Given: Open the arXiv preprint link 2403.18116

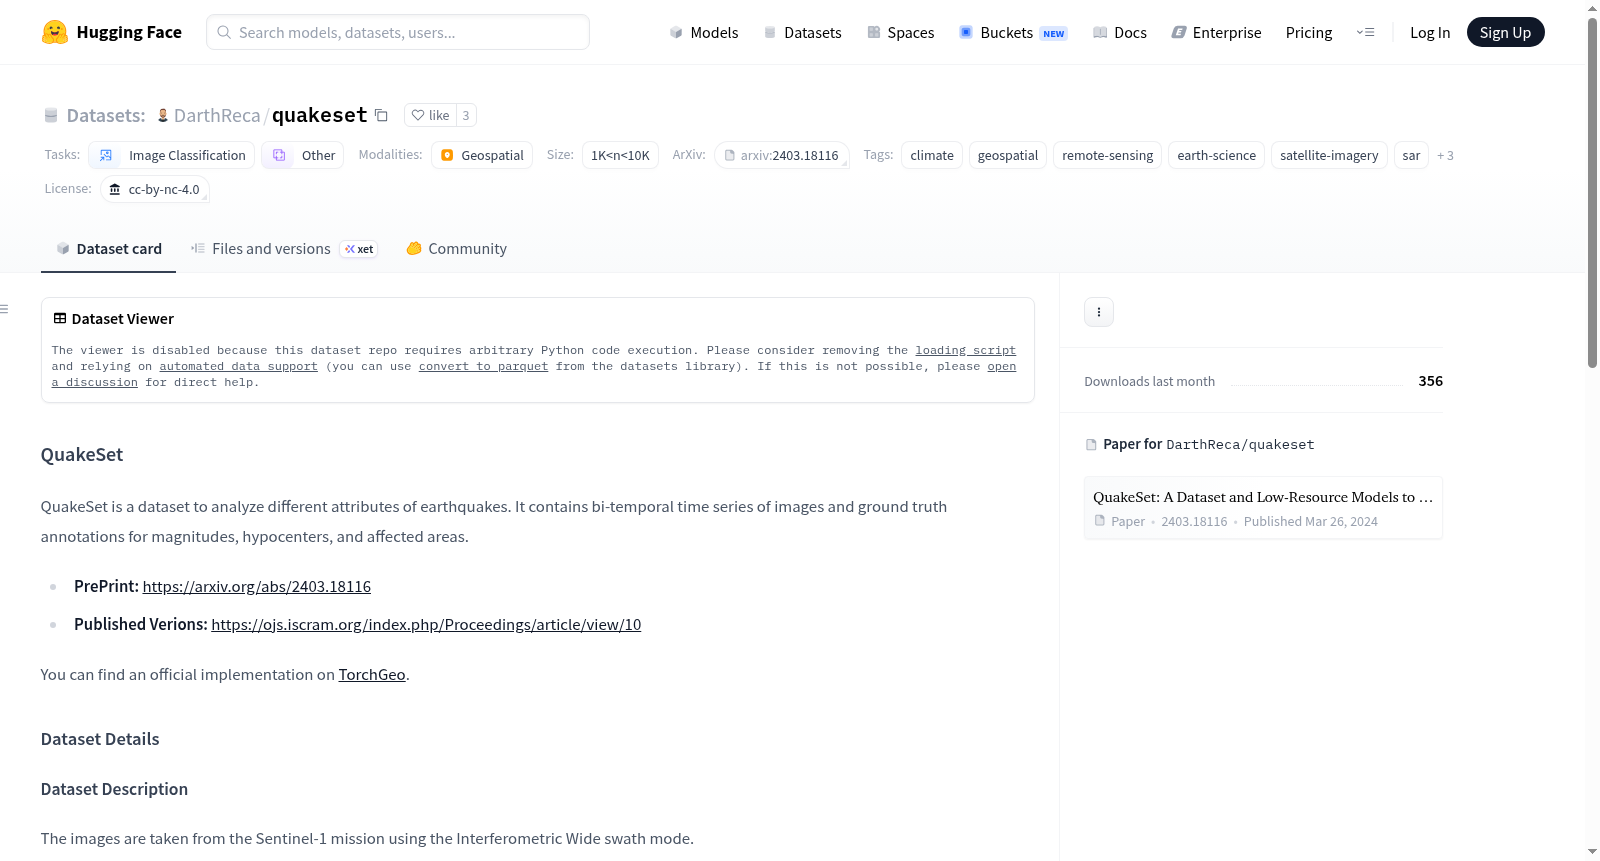Looking at the screenshot, I should (x=257, y=586).
